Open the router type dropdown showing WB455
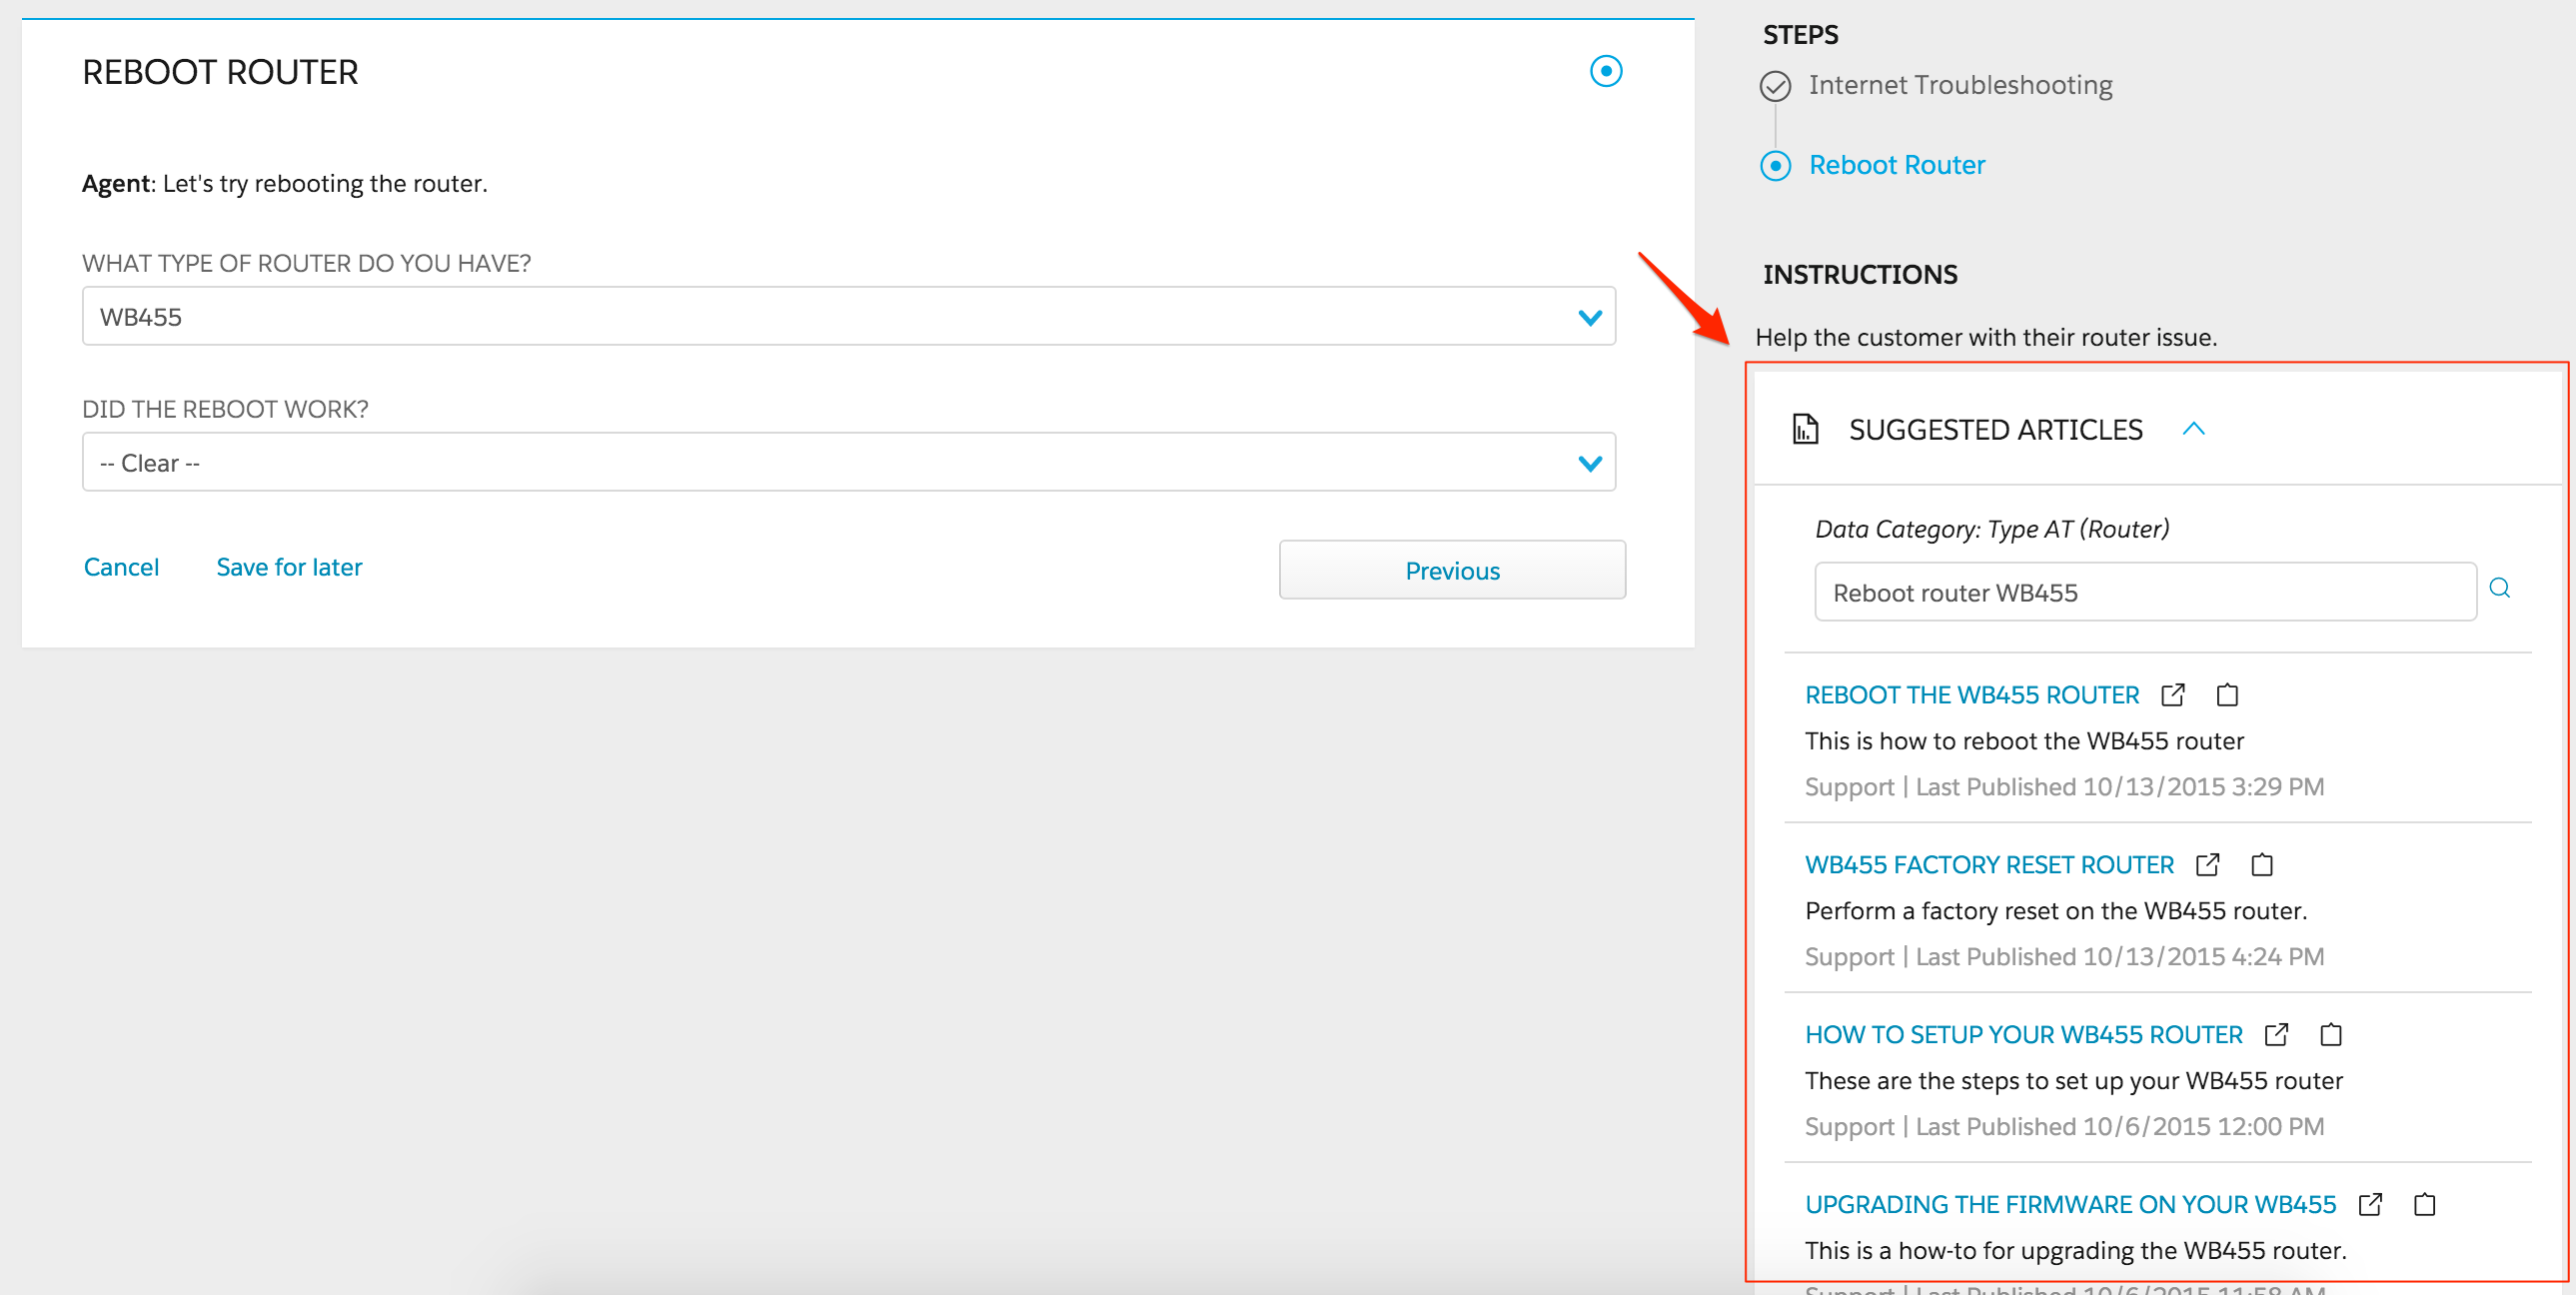The height and width of the screenshot is (1295, 2576). tap(848, 317)
